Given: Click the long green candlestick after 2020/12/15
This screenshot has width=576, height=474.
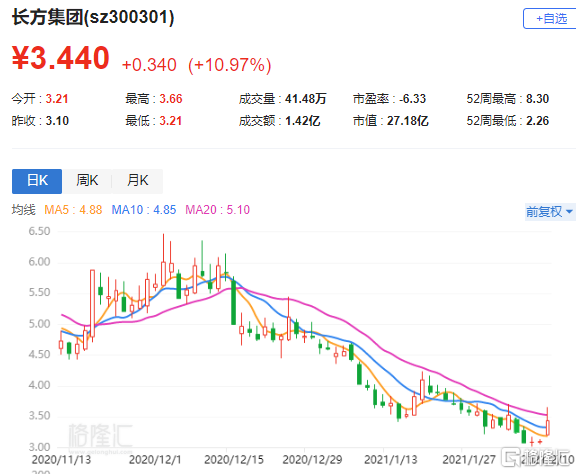Looking at the screenshot, I should [233, 301].
